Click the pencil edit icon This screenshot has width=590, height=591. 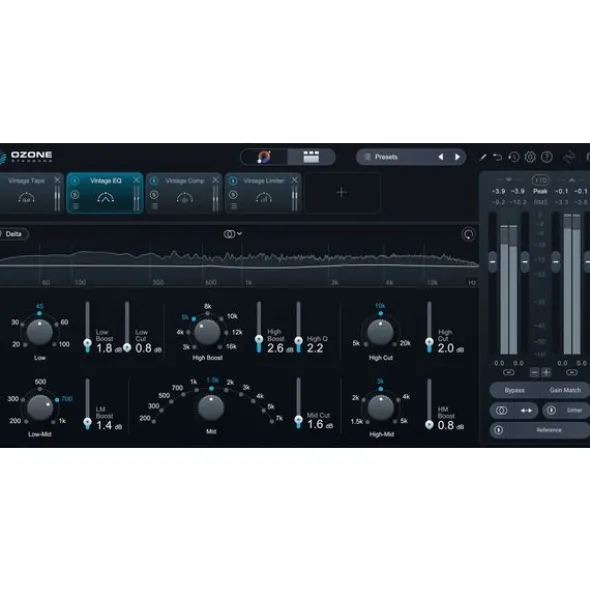483,157
